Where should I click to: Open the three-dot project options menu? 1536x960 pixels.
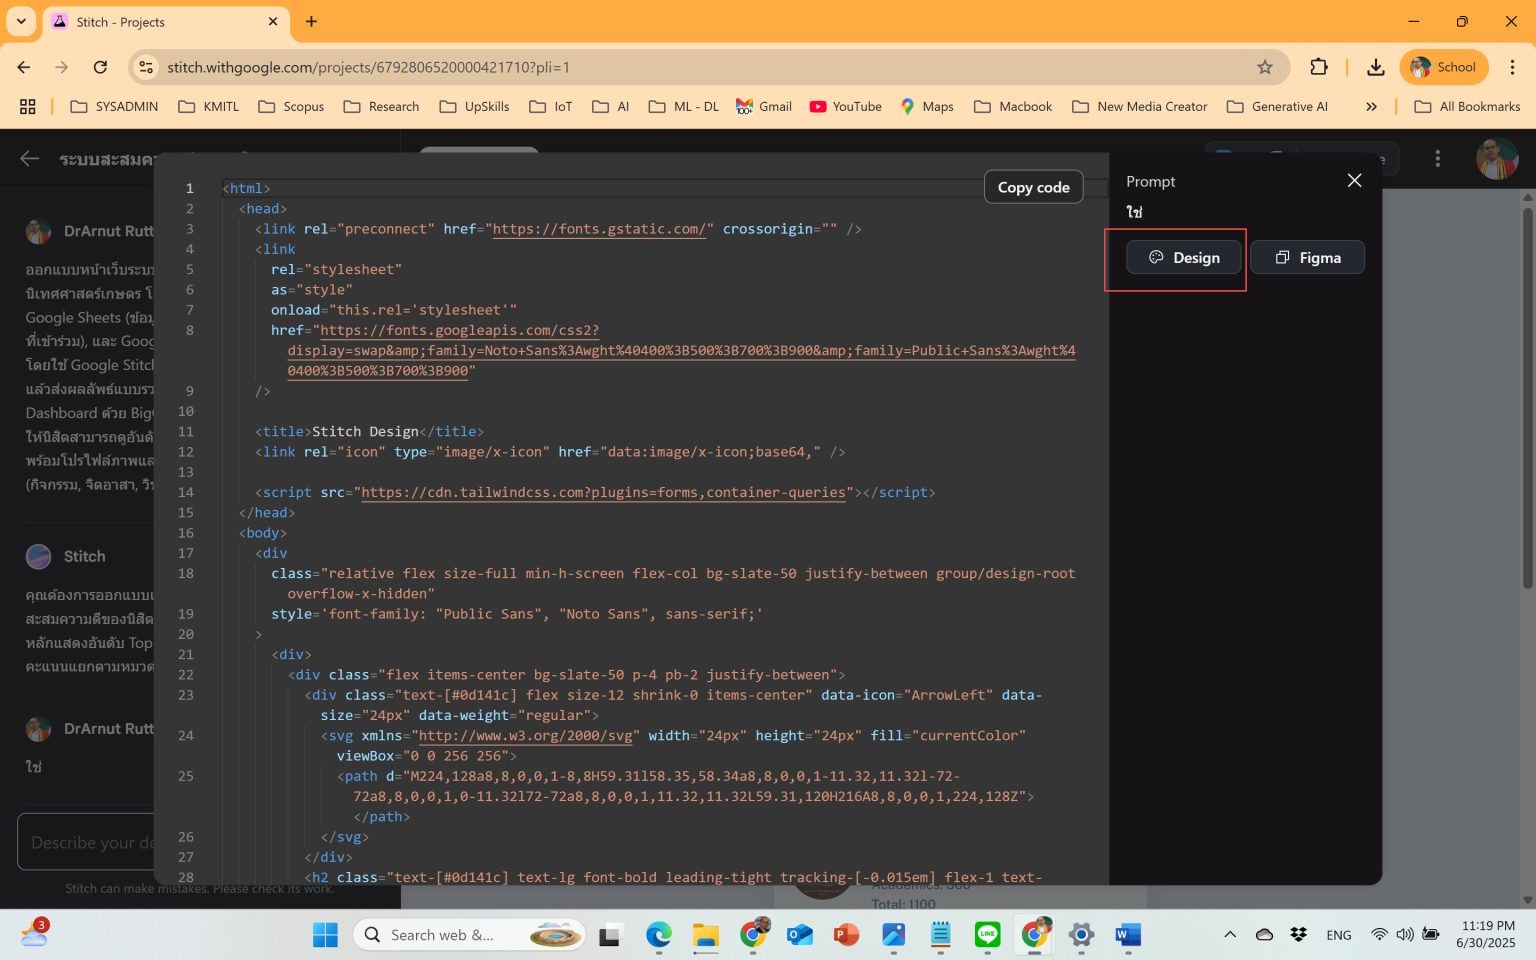(x=1437, y=159)
